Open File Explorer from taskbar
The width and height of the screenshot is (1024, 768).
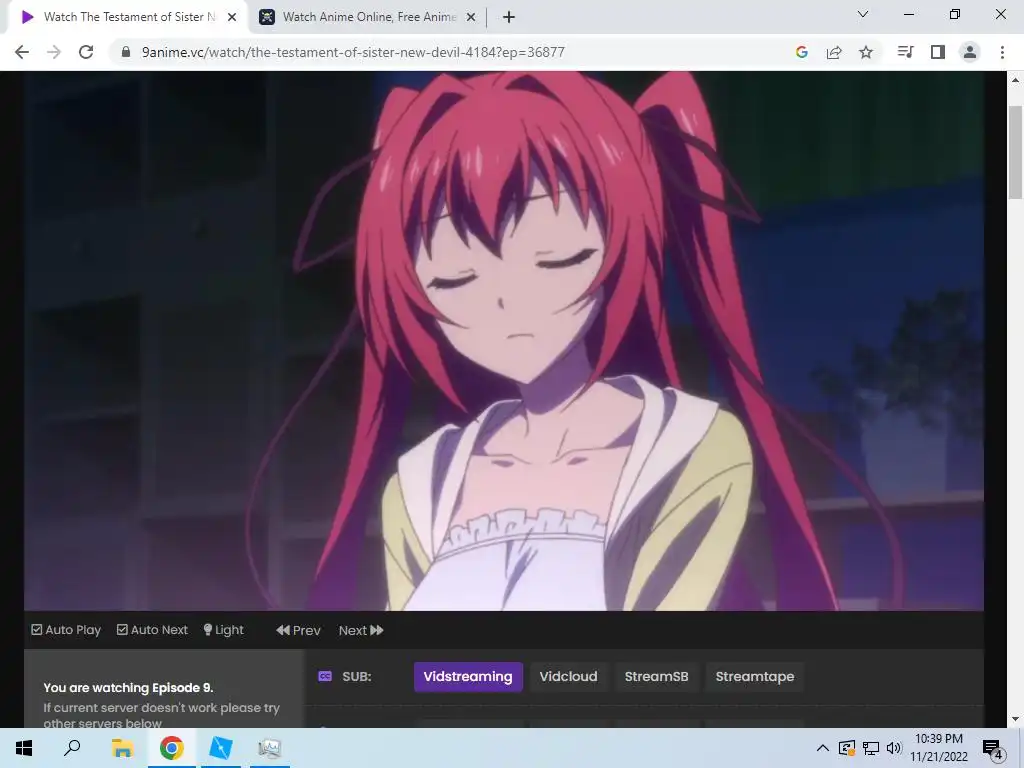click(122, 748)
